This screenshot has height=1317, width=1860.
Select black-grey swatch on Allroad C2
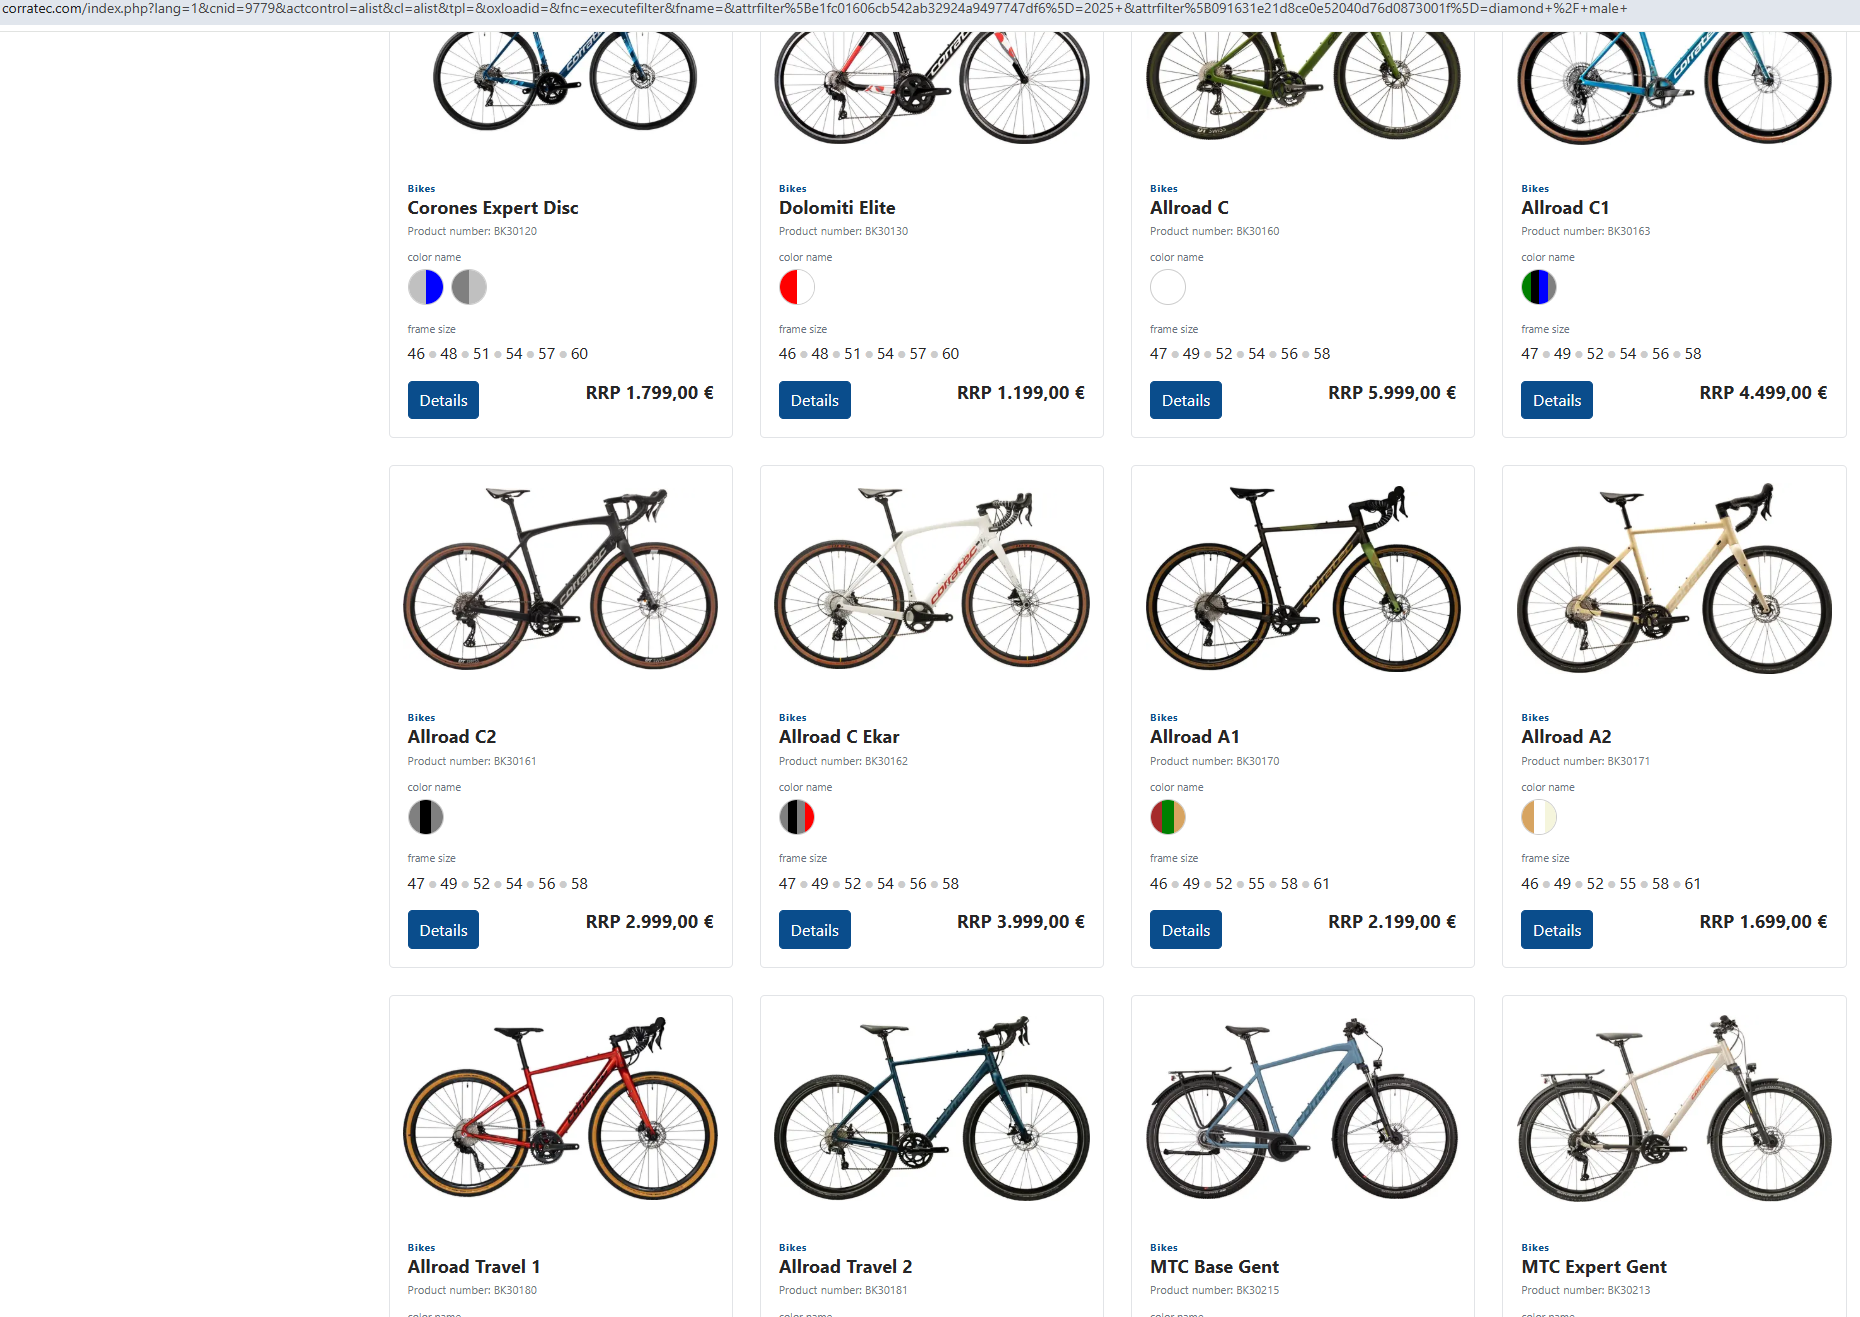click(425, 817)
